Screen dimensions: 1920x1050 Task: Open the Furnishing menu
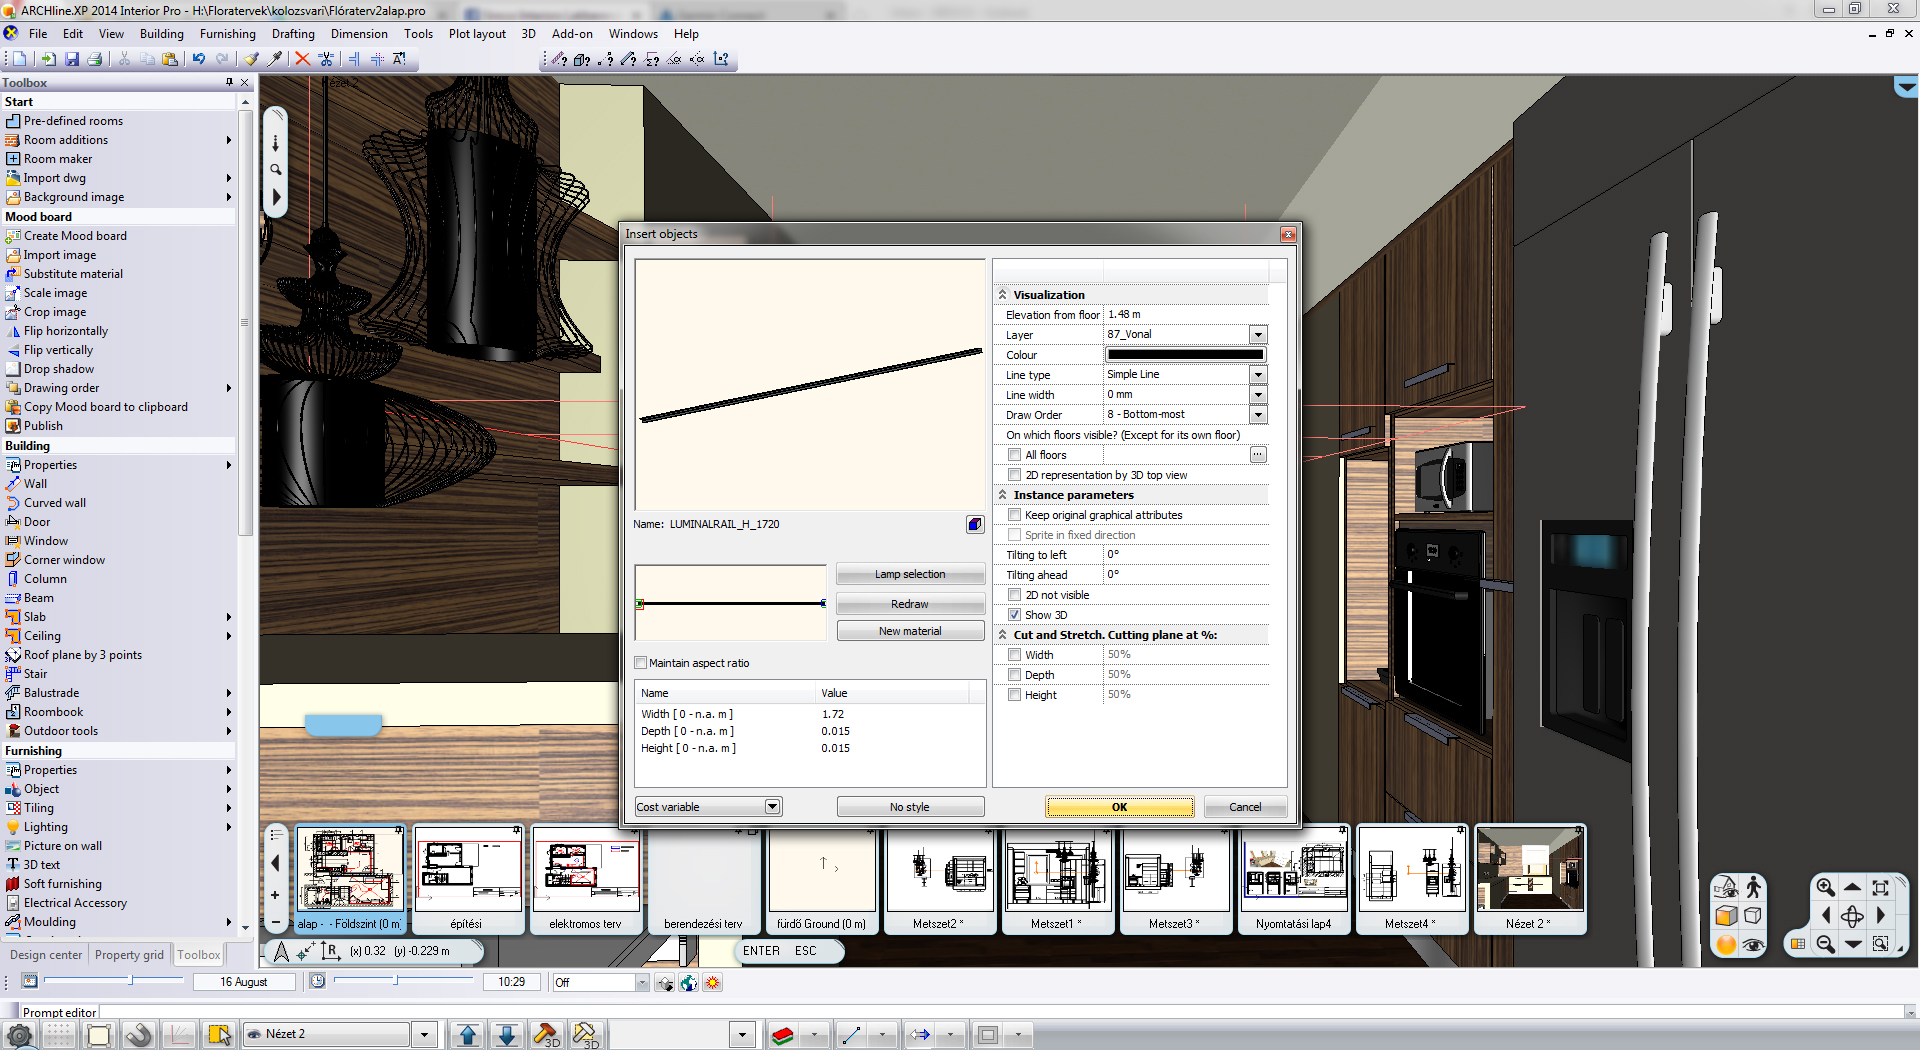pyautogui.click(x=227, y=34)
